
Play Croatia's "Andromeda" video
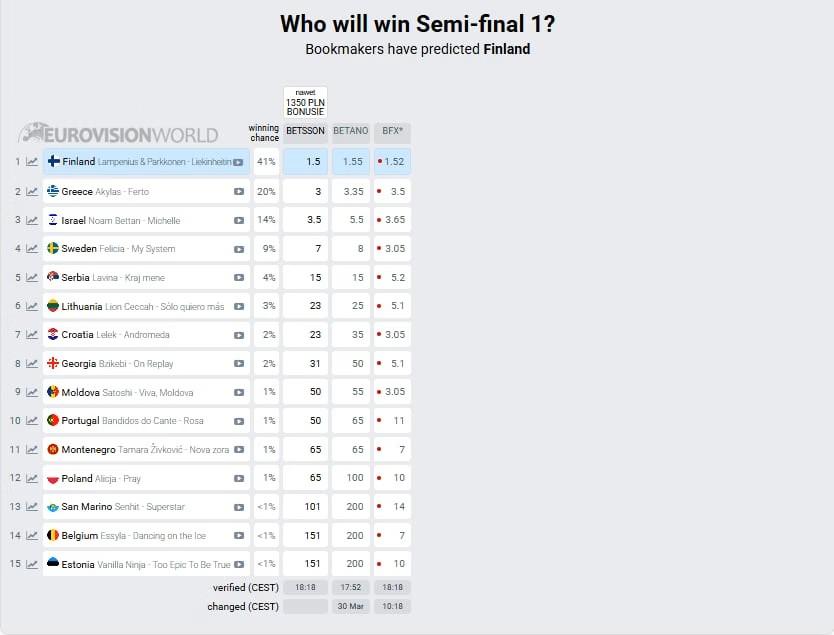tap(237, 334)
